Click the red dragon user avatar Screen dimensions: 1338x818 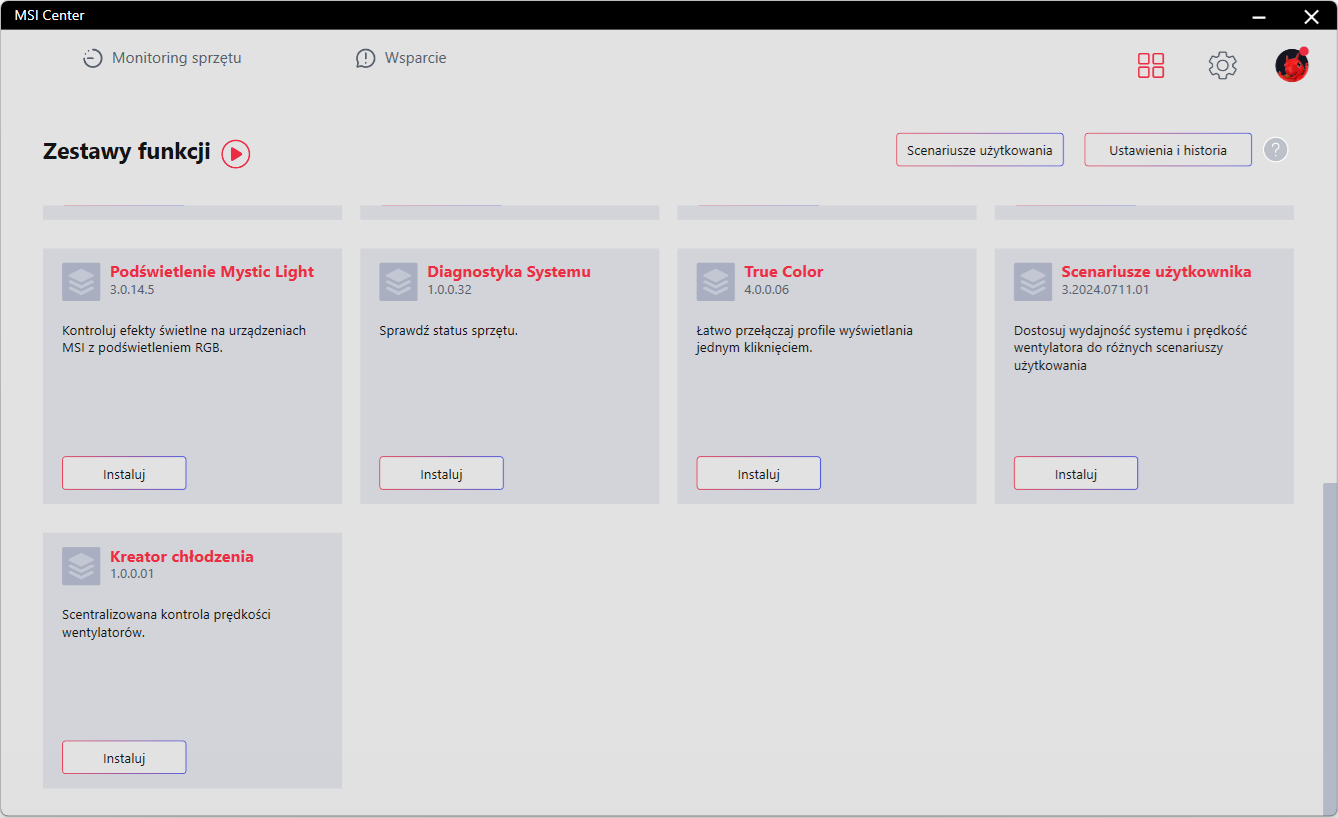[1291, 66]
